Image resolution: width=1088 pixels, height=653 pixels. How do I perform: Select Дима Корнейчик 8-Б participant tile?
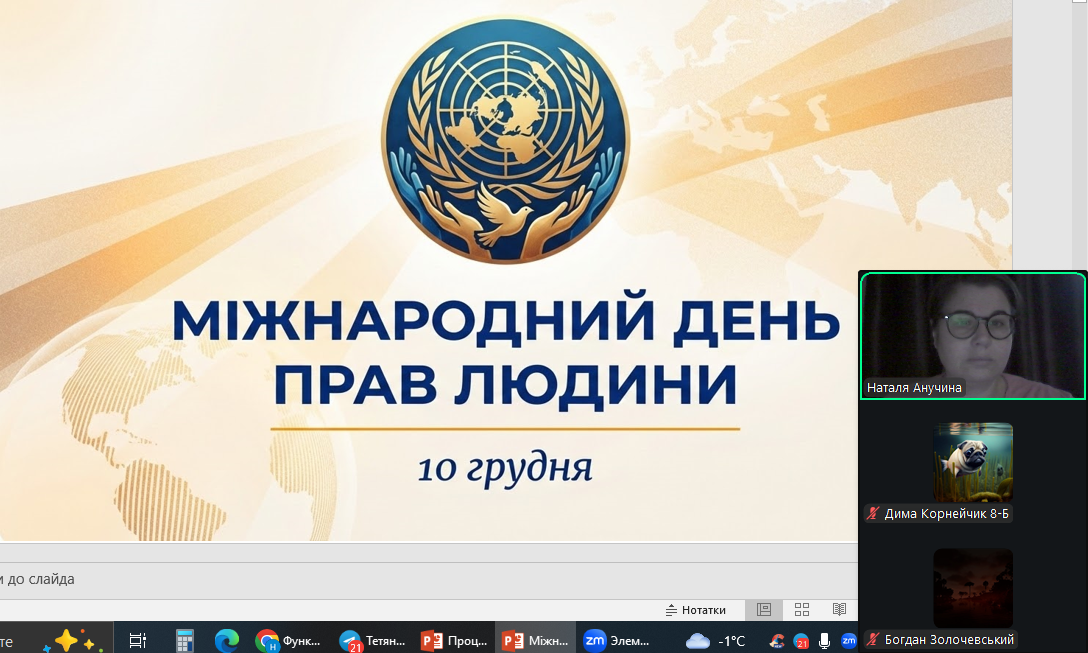click(973, 470)
